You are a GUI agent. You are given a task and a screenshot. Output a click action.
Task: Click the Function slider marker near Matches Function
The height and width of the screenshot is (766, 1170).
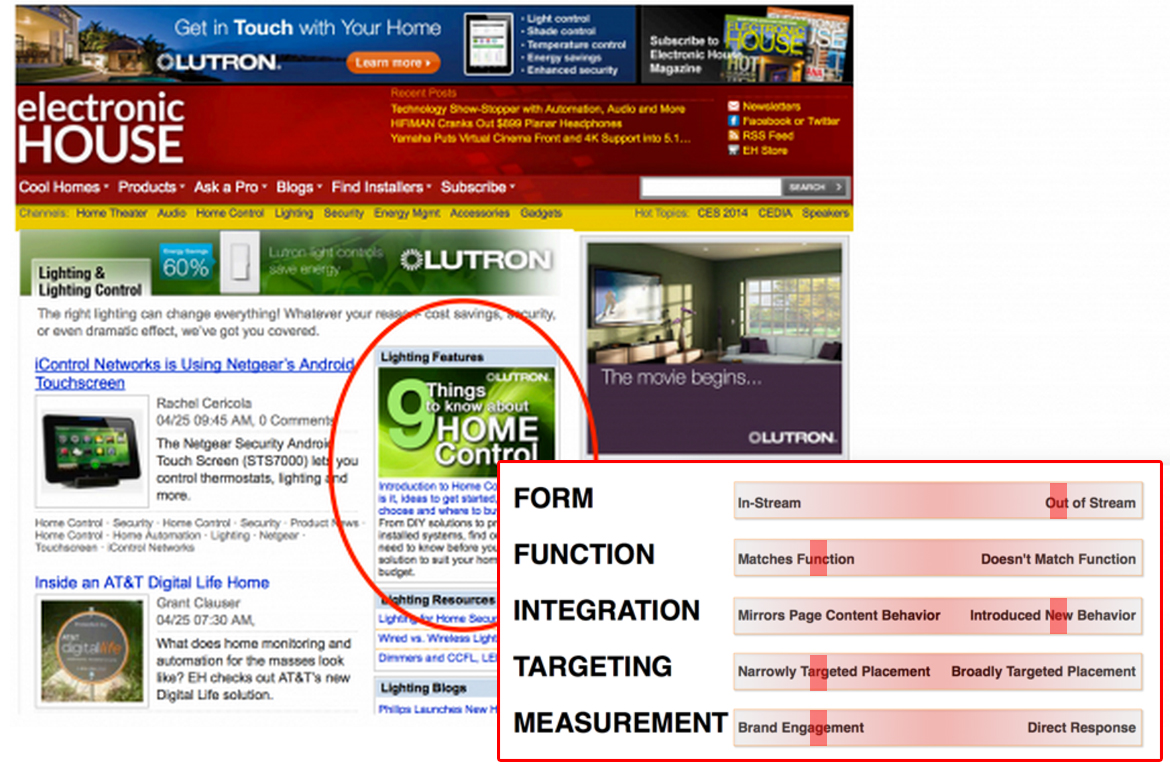(x=818, y=558)
